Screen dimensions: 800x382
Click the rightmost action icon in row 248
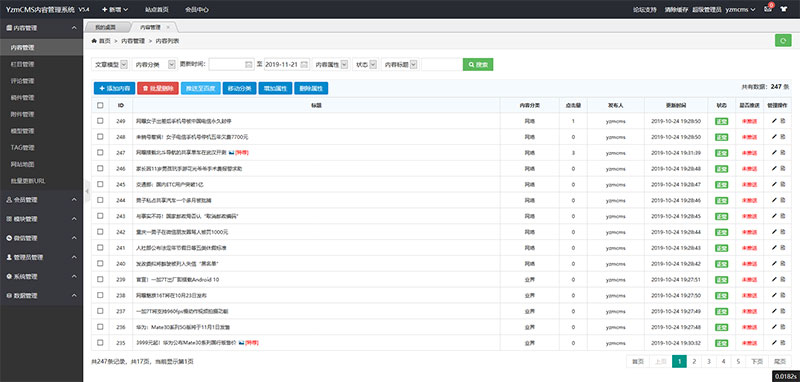pos(783,137)
